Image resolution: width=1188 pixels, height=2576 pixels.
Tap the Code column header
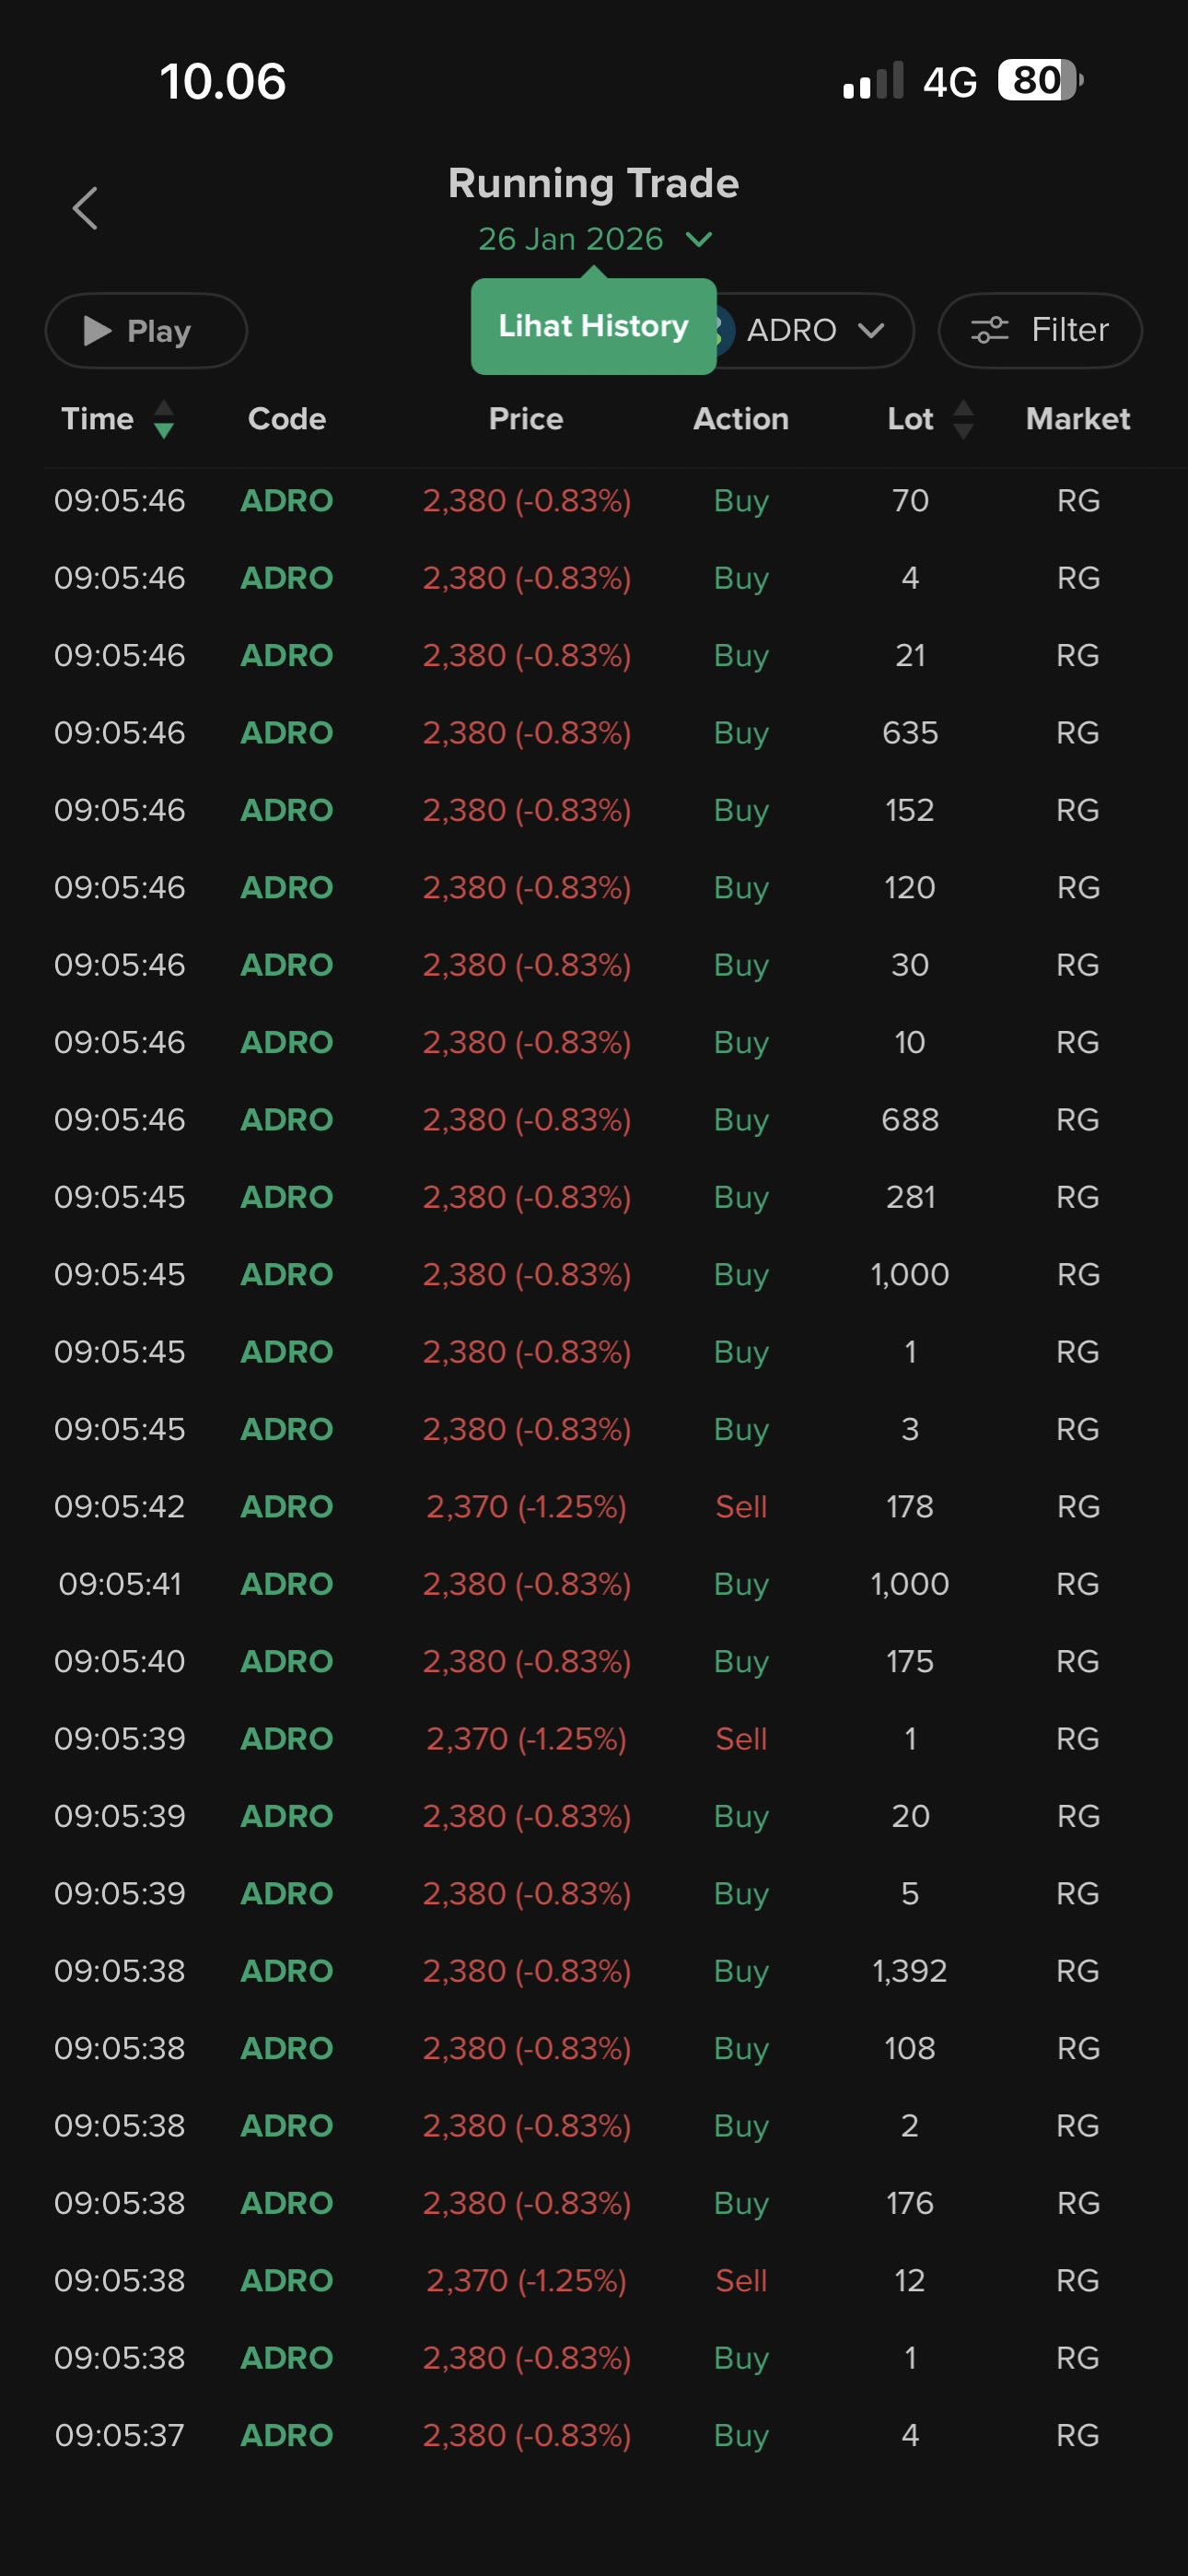287,419
